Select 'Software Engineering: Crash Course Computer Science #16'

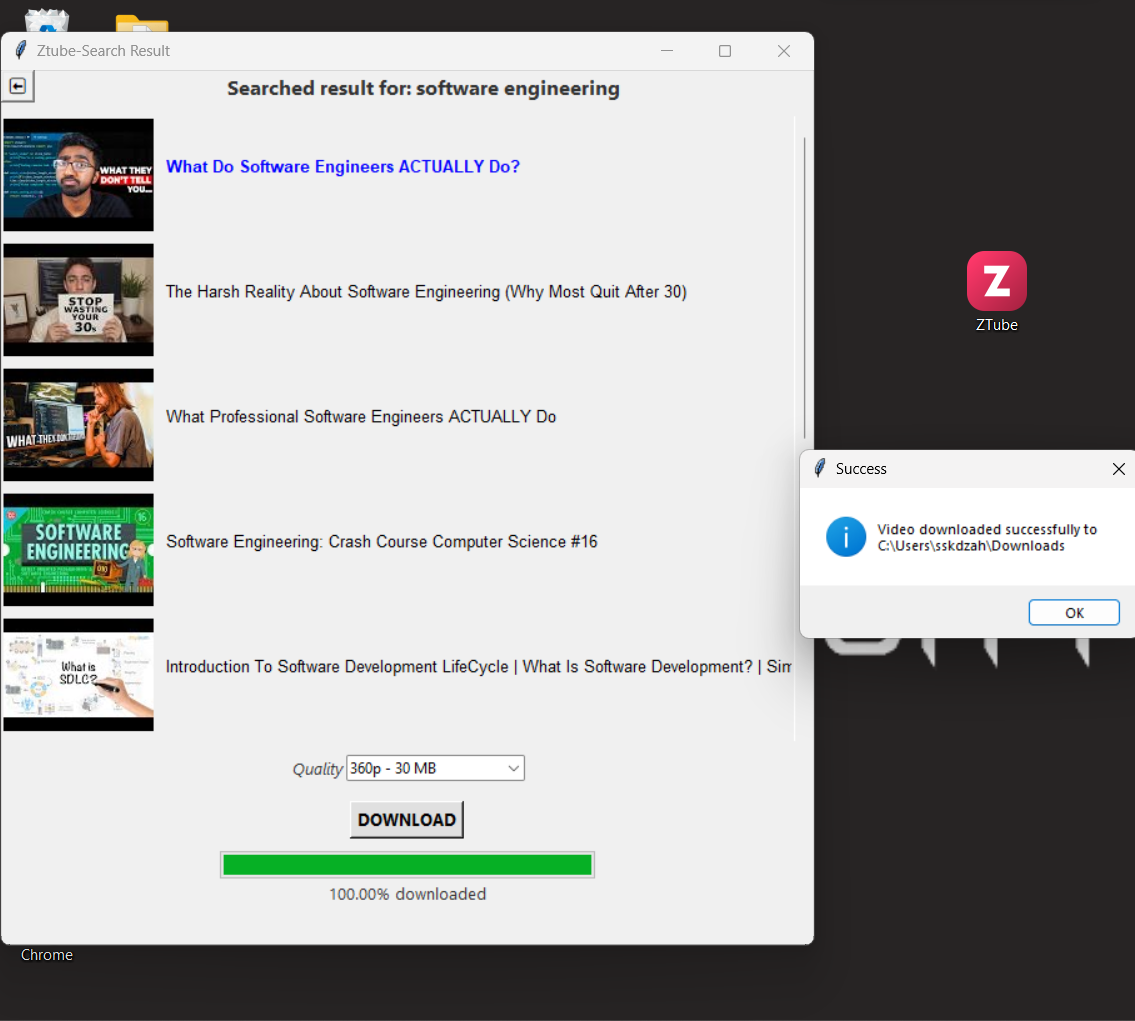[381, 542]
